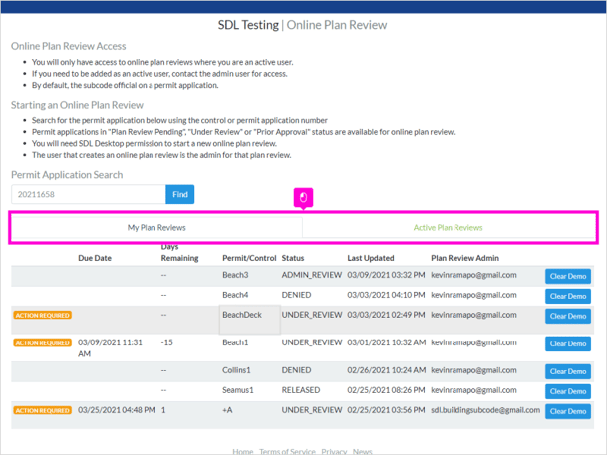Clear Demo for the Beach3 row
This screenshot has height=455, width=607.
(x=568, y=276)
